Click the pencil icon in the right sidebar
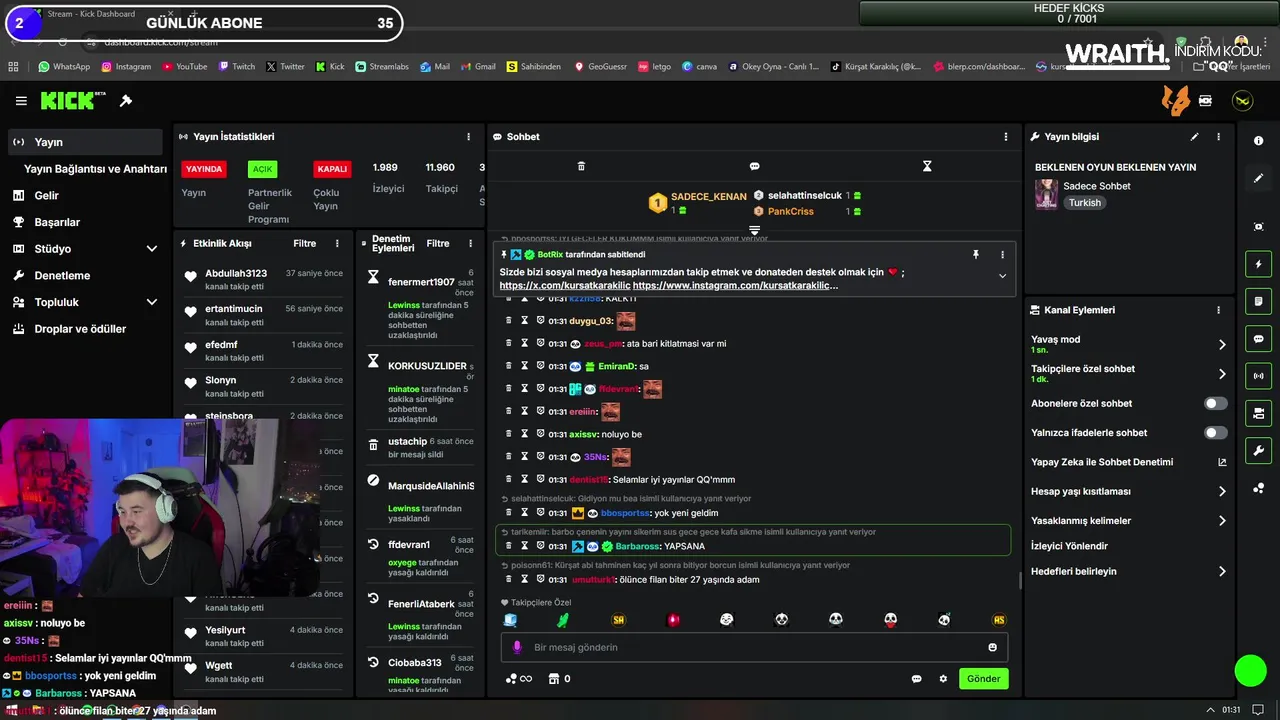Viewport: 1280px width, 720px height. [x=1258, y=178]
